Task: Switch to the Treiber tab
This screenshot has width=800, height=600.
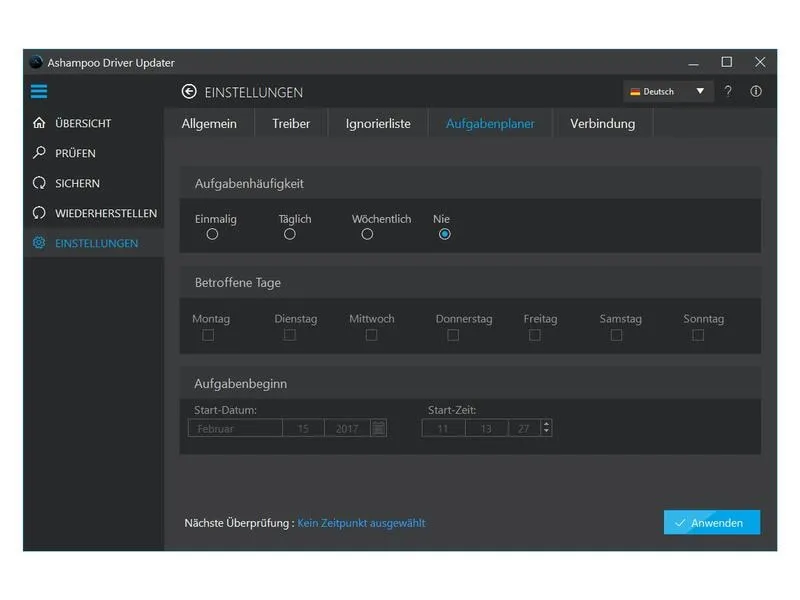Action: [291, 123]
